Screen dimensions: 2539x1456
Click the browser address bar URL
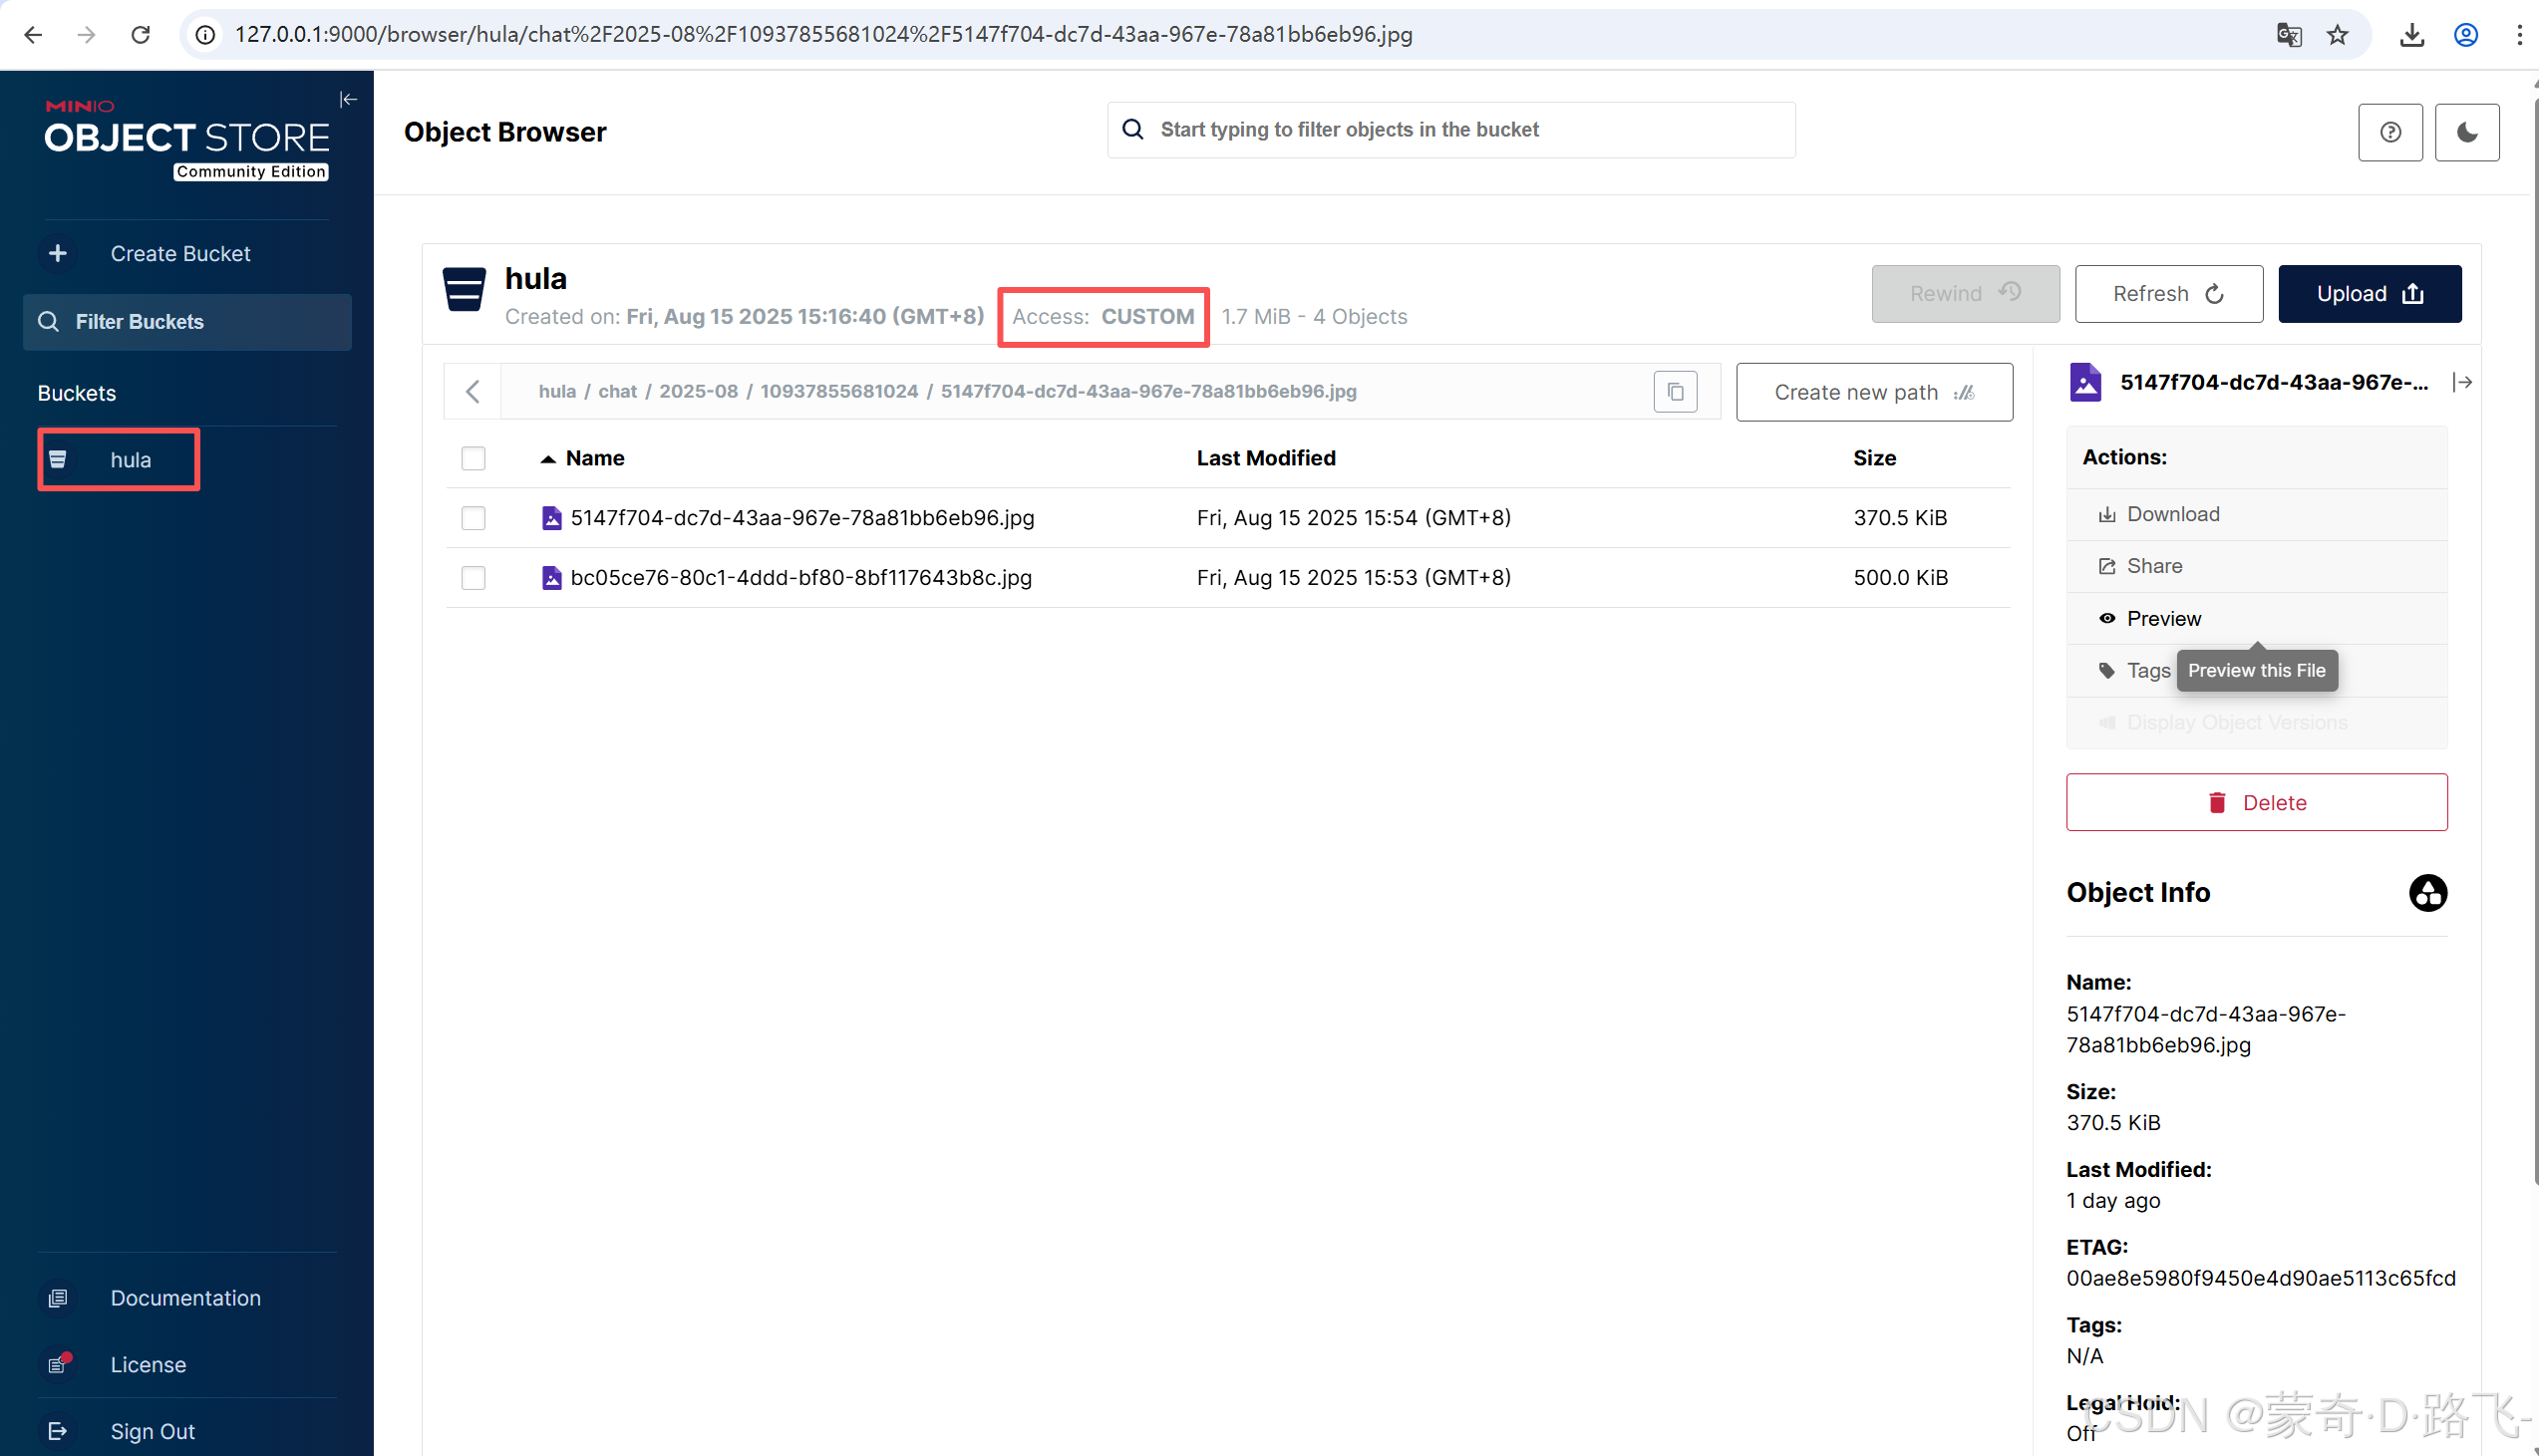click(x=823, y=35)
